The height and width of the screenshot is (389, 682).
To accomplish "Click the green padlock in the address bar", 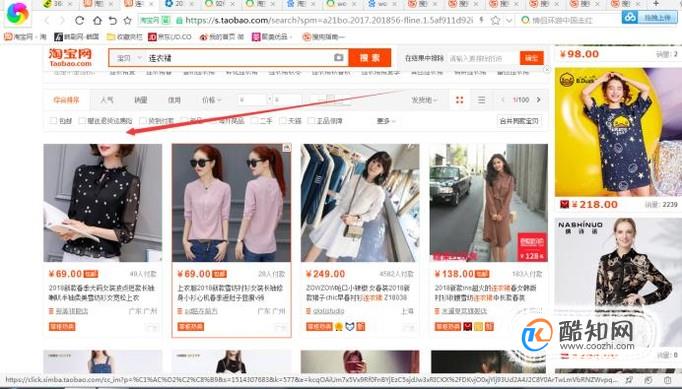I will click(179, 20).
